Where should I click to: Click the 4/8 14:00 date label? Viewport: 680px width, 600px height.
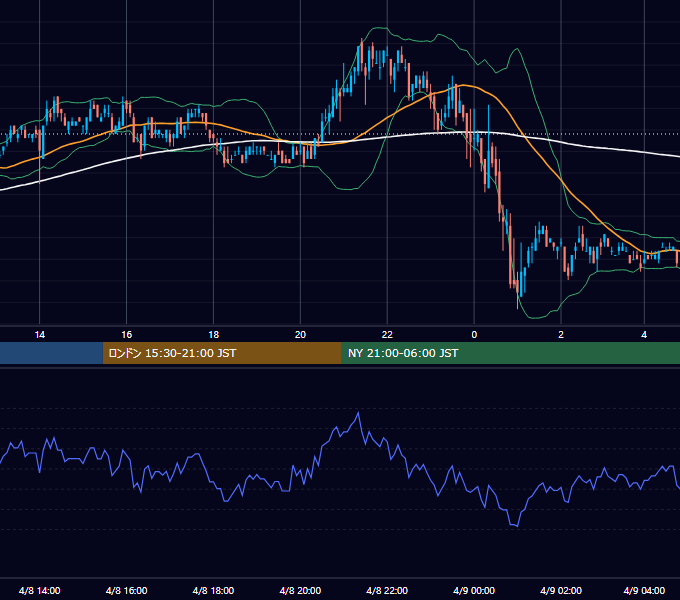click(x=39, y=590)
